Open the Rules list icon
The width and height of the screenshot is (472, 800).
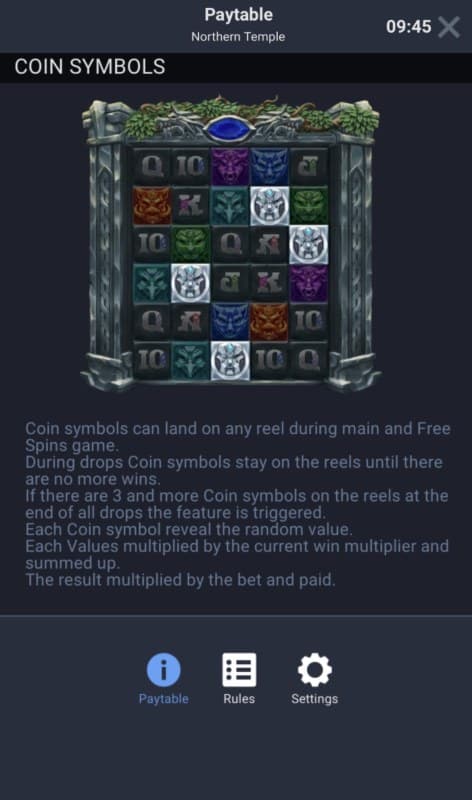point(239,669)
